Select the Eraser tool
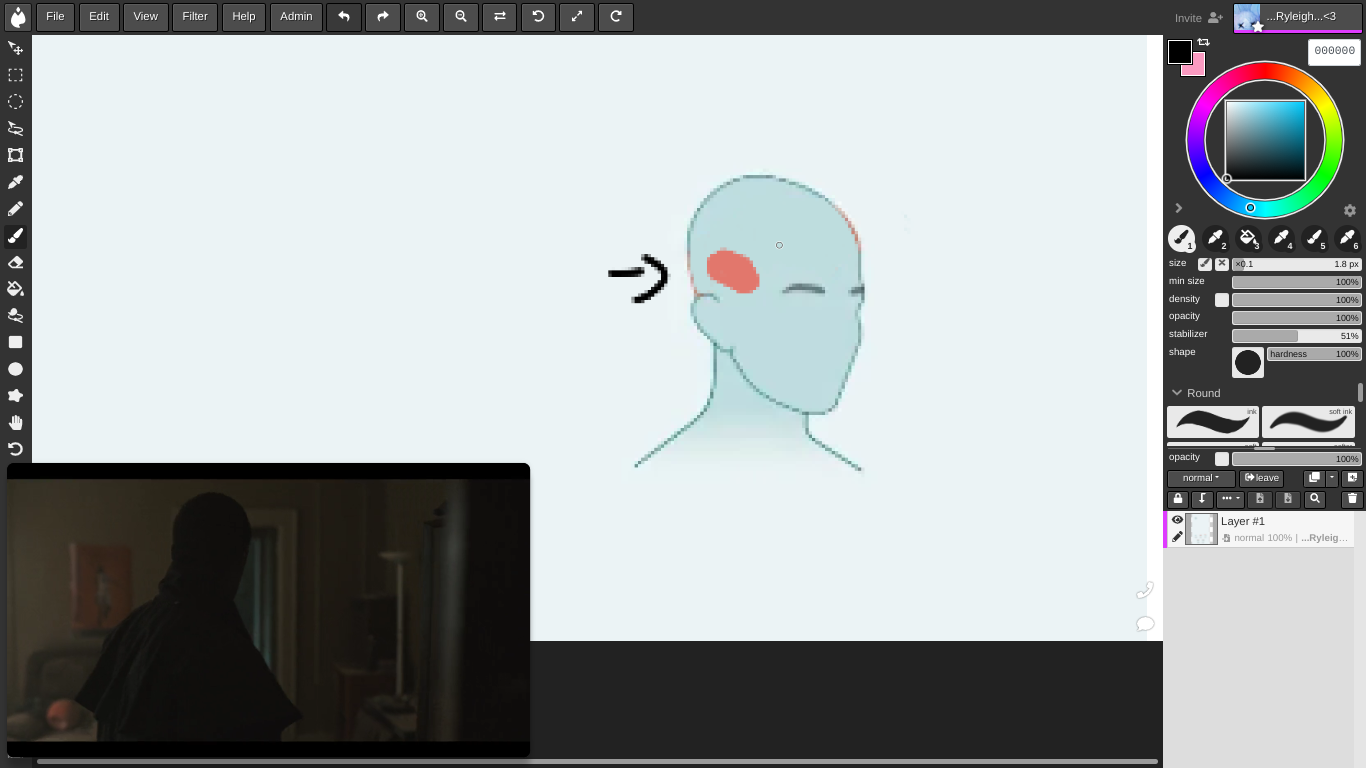 15,263
